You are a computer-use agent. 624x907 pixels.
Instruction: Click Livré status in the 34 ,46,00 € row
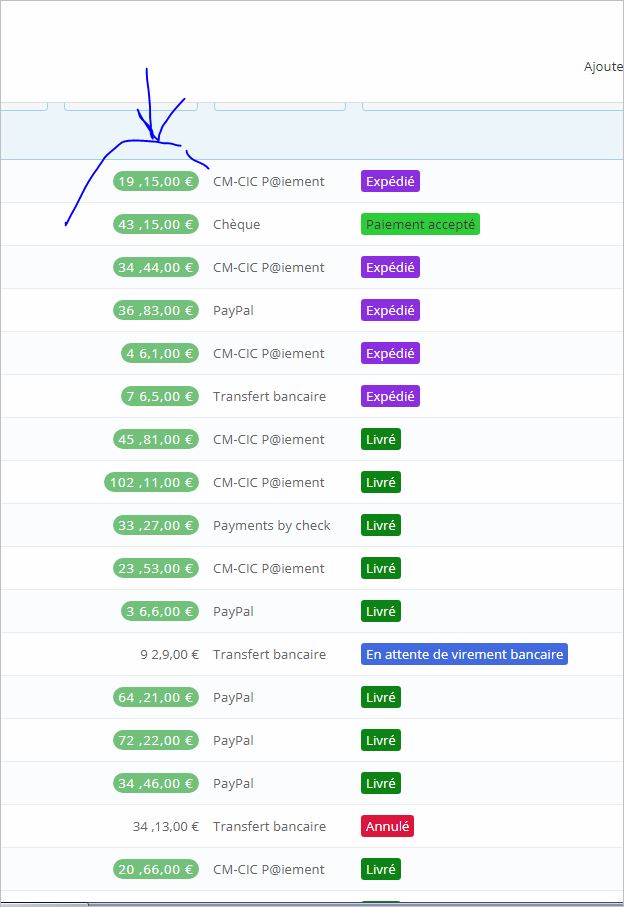pos(381,783)
